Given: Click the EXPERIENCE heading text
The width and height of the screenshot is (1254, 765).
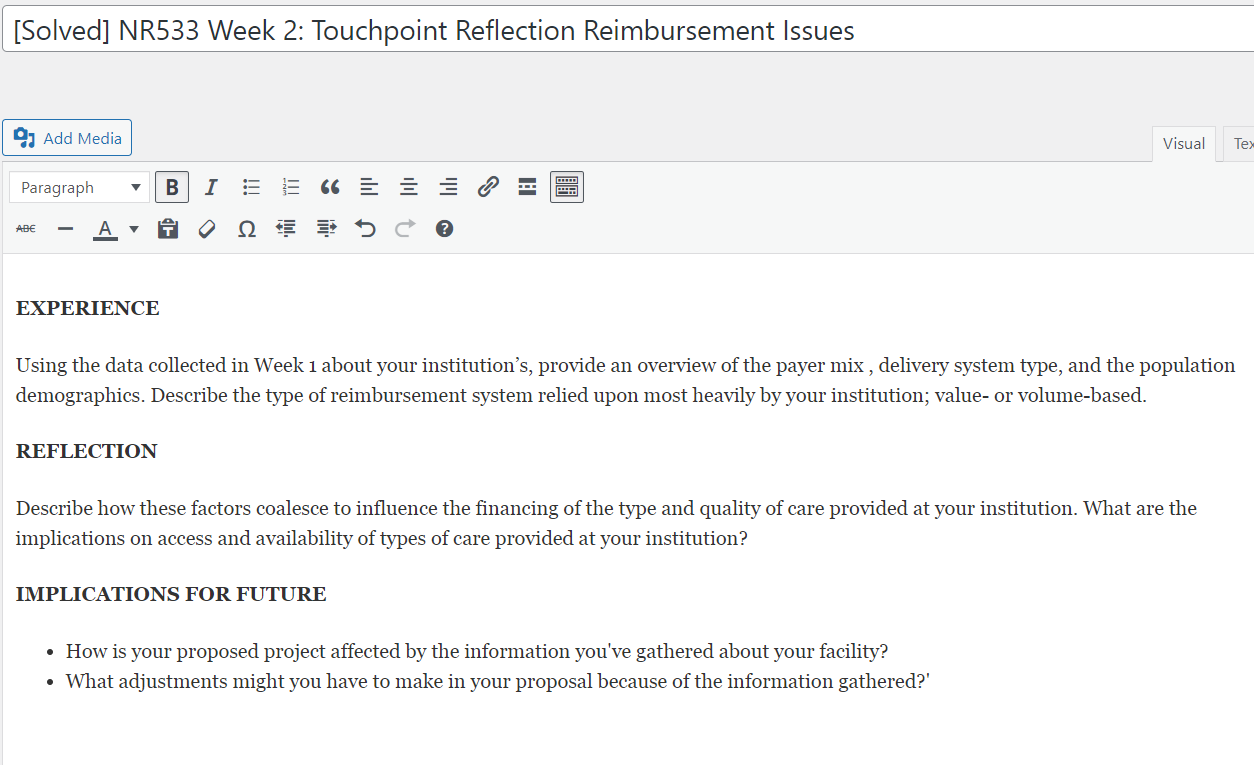Looking at the screenshot, I should 88,308.
